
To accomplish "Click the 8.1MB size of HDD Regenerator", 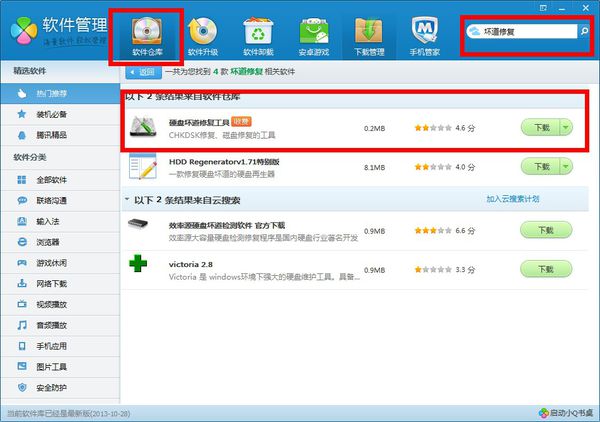I will [x=374, y=167].
